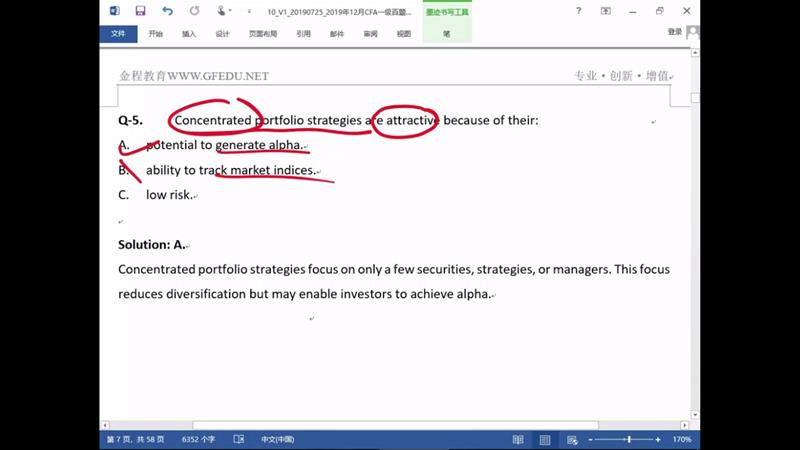Toggle touch/mouse mode icon
Screen dimensions: 800x450
pyautogui.click(x=221, y=11)
